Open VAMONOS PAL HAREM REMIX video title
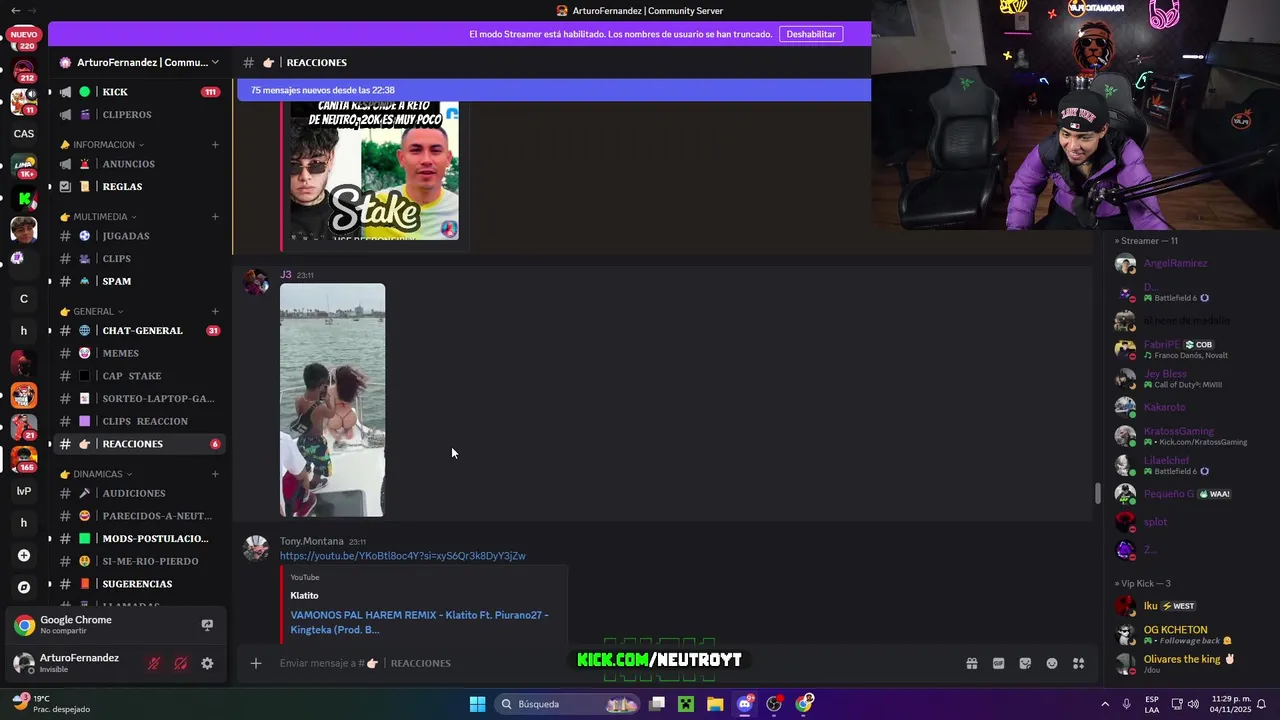This screenshot has height=720, width=1280. (420, 622)
